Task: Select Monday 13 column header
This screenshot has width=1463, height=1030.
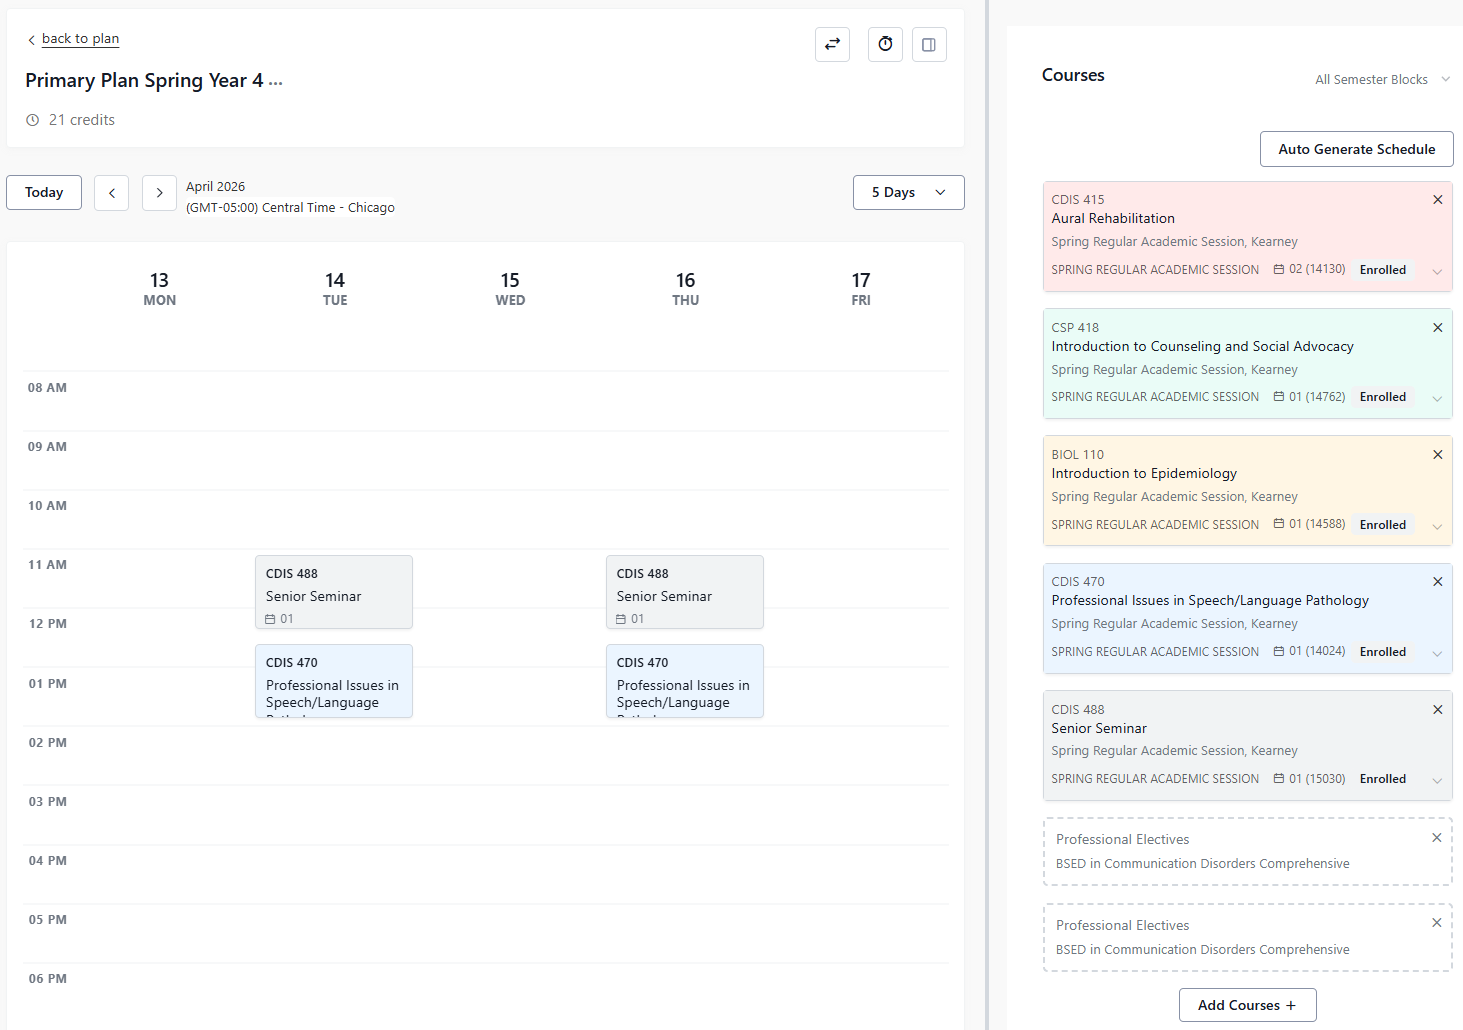Action: [x=159, y=288]
